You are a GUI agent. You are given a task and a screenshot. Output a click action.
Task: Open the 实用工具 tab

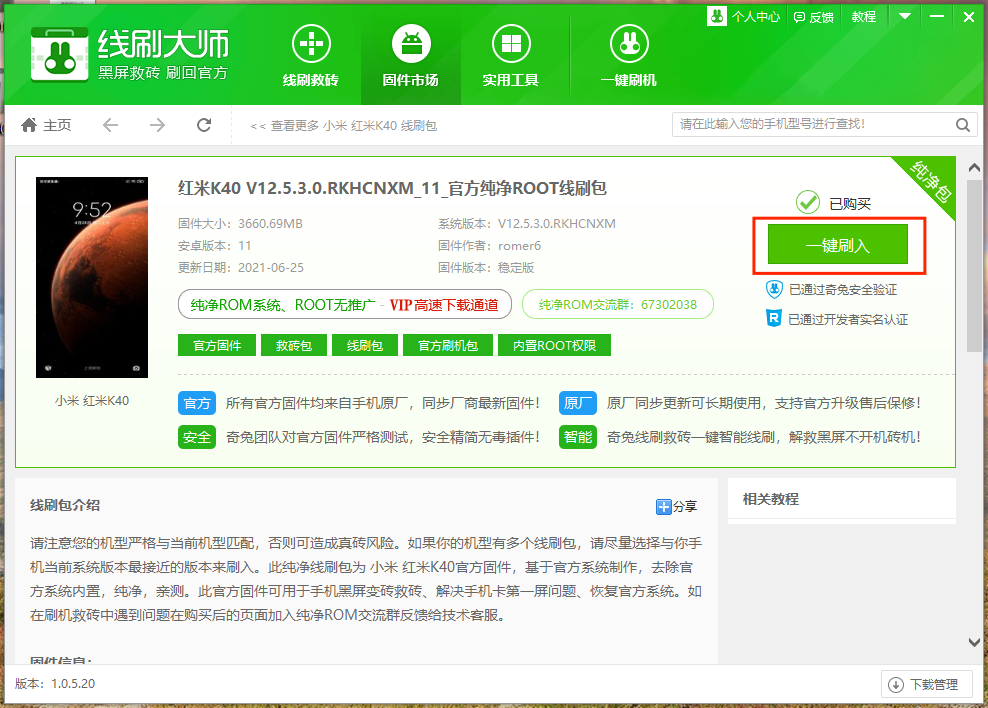pyautogui.click(x=510, y=56)
